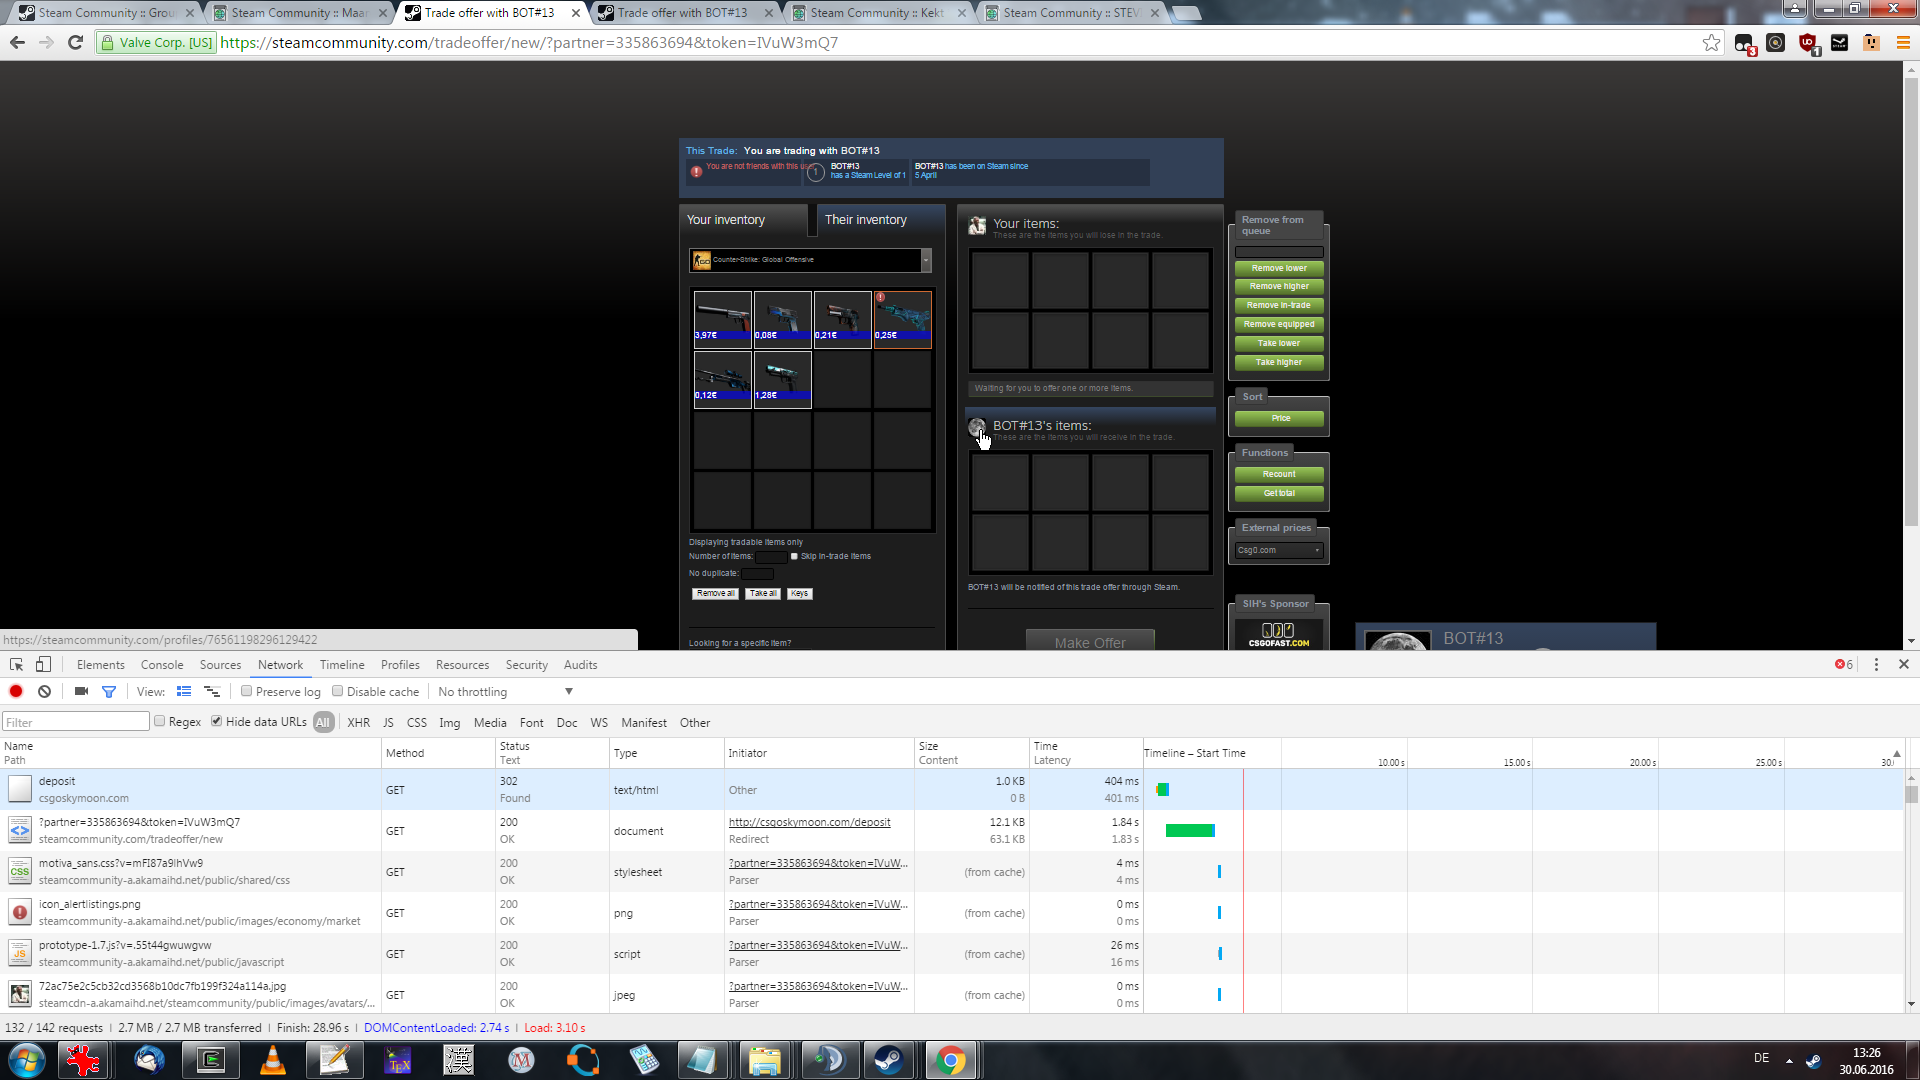The width and height of the screenshot is (1920, 1080).
Task: Toggle capture screenshots camera icon
Action: (81, 692)
